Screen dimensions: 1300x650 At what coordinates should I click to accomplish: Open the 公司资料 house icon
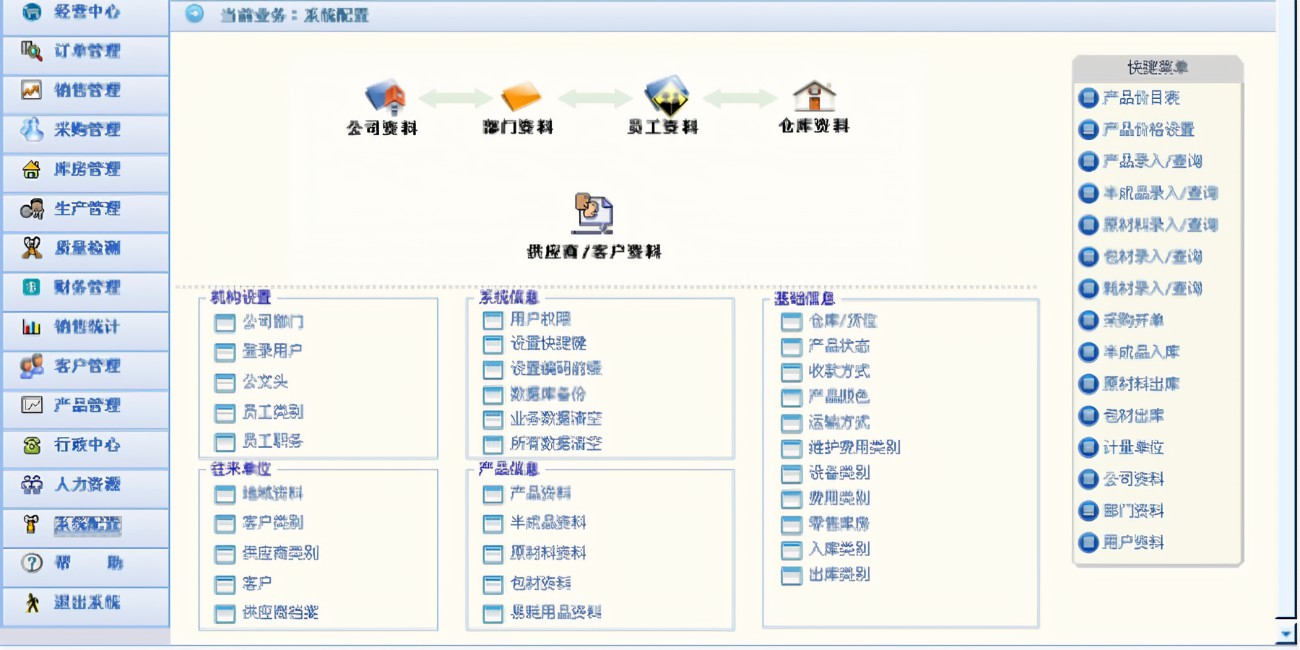(x=384, y=96)
